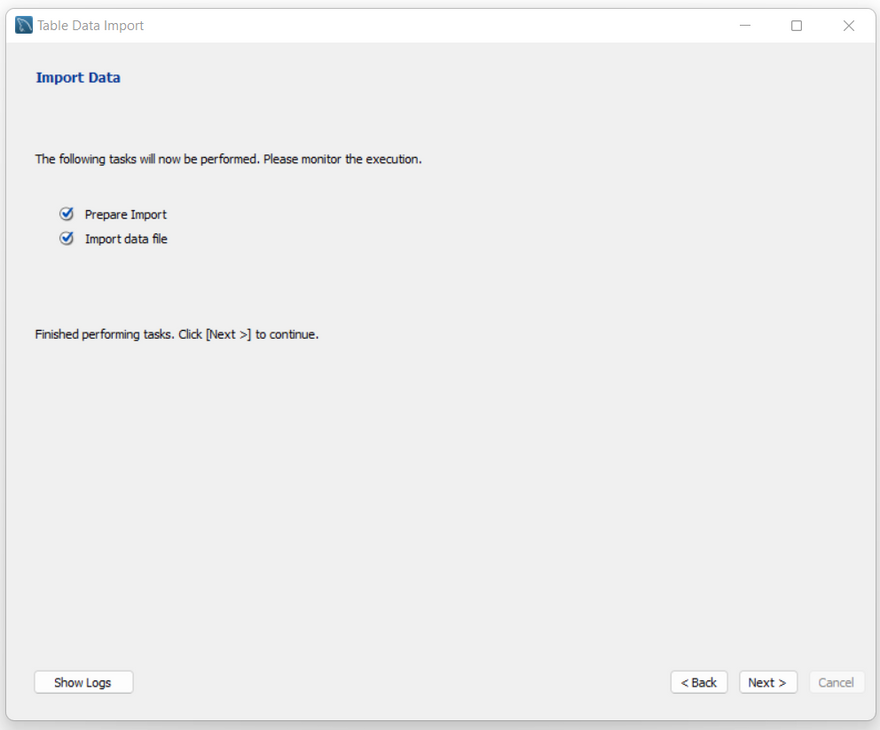Click the Table Data Import title text
Screen dimensions: 880x730
point(91,26)
